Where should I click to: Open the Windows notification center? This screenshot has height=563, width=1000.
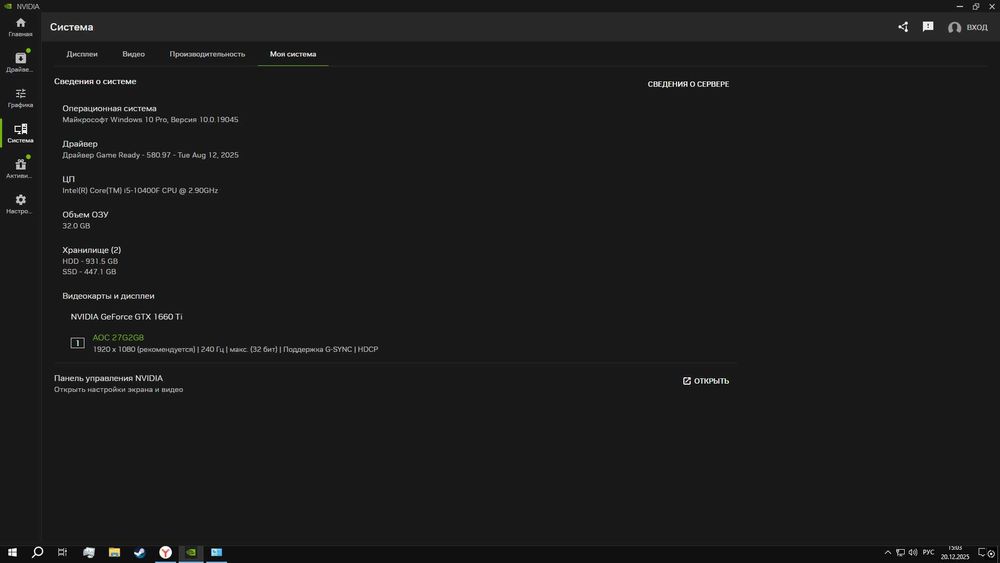coord(982,552)
